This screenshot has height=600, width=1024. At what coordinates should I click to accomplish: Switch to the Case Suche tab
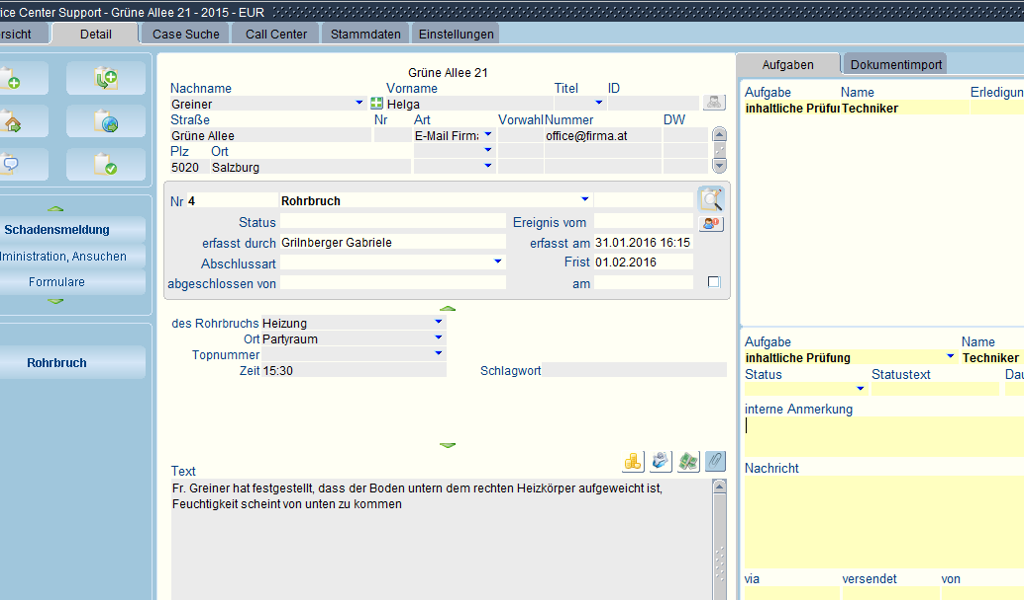click(x=186, y=34)
